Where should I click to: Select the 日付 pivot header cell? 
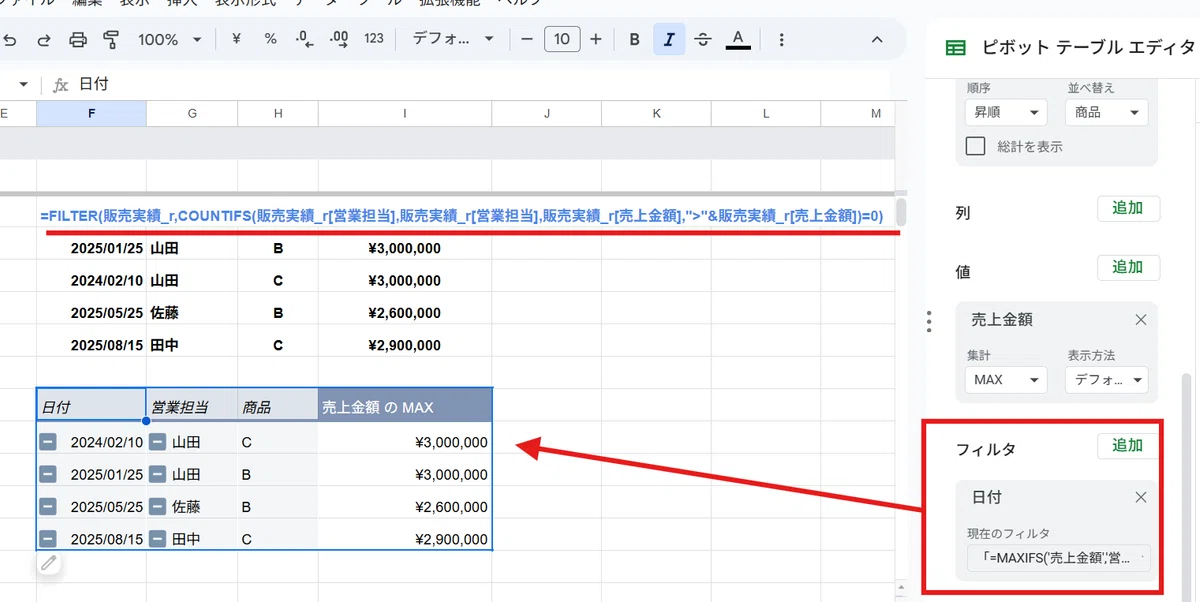91,405
